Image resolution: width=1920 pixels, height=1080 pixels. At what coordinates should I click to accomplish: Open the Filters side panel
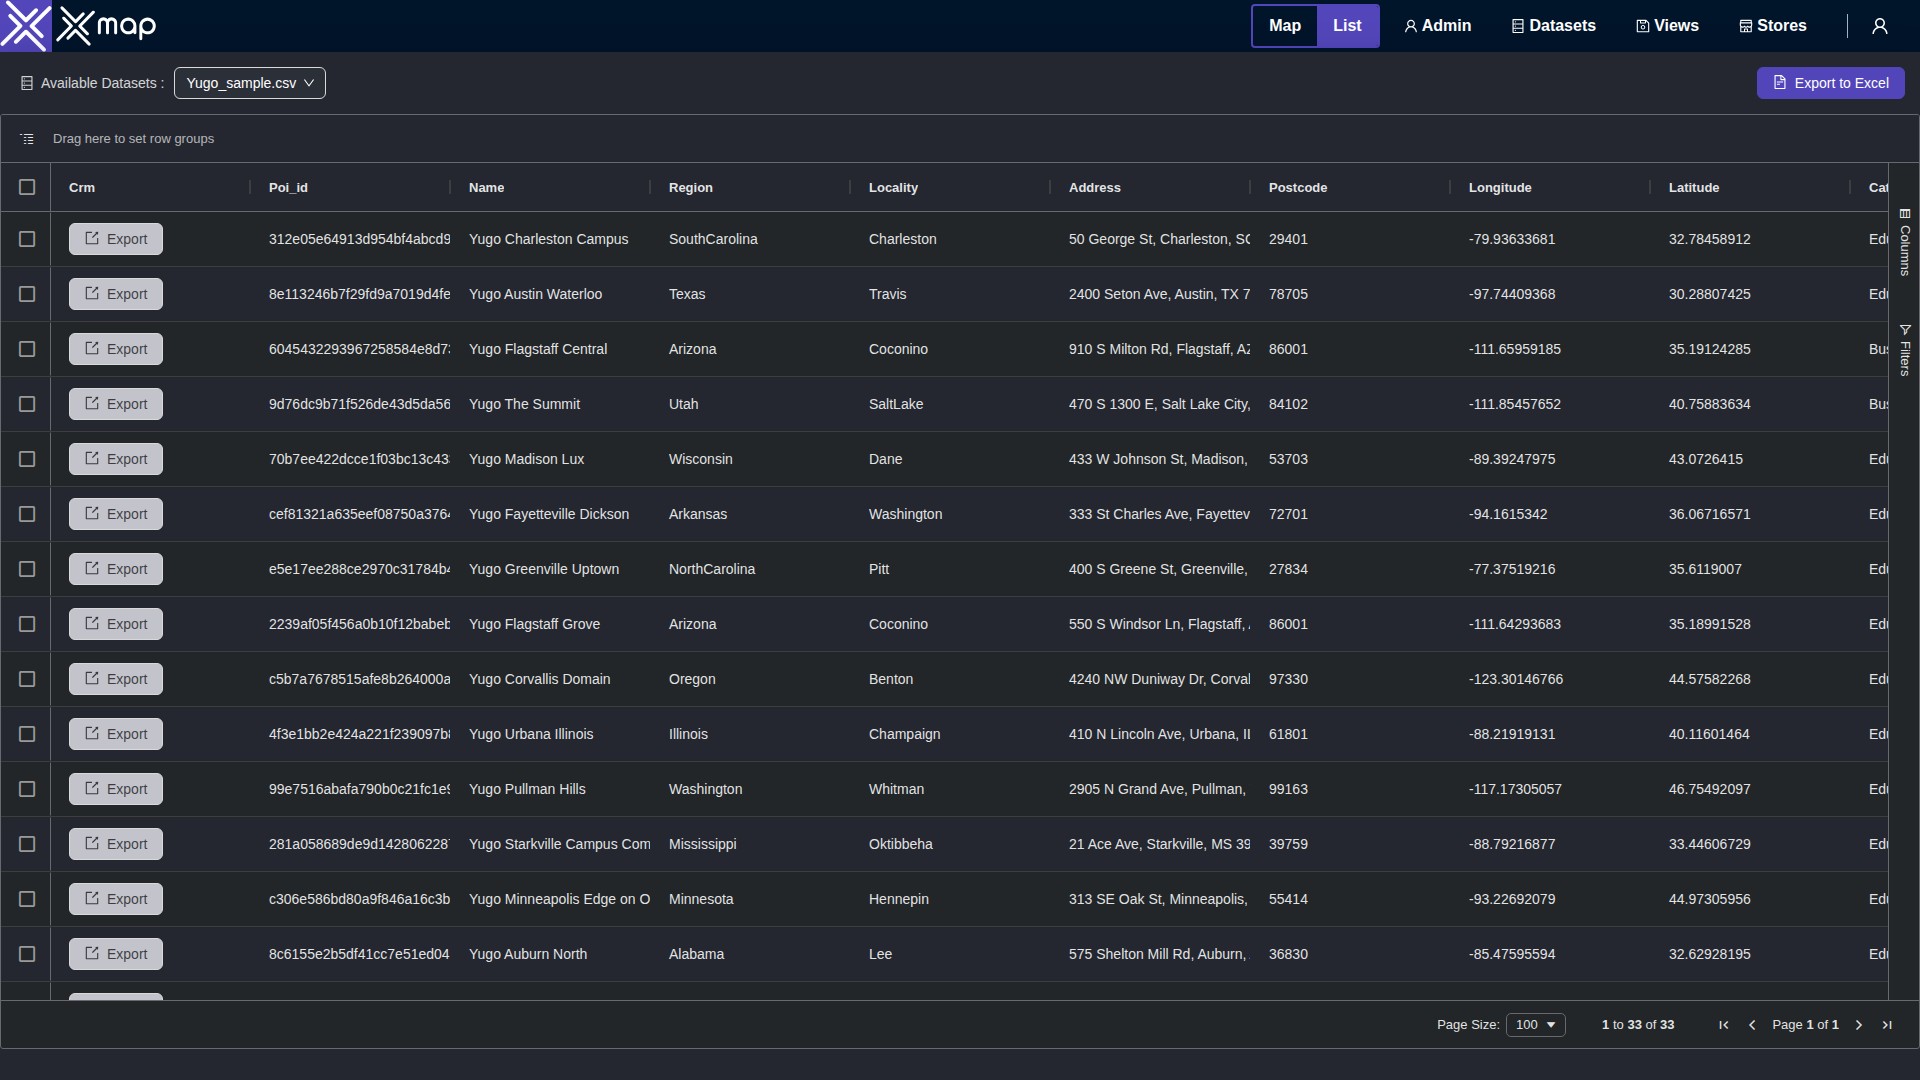1905,349
